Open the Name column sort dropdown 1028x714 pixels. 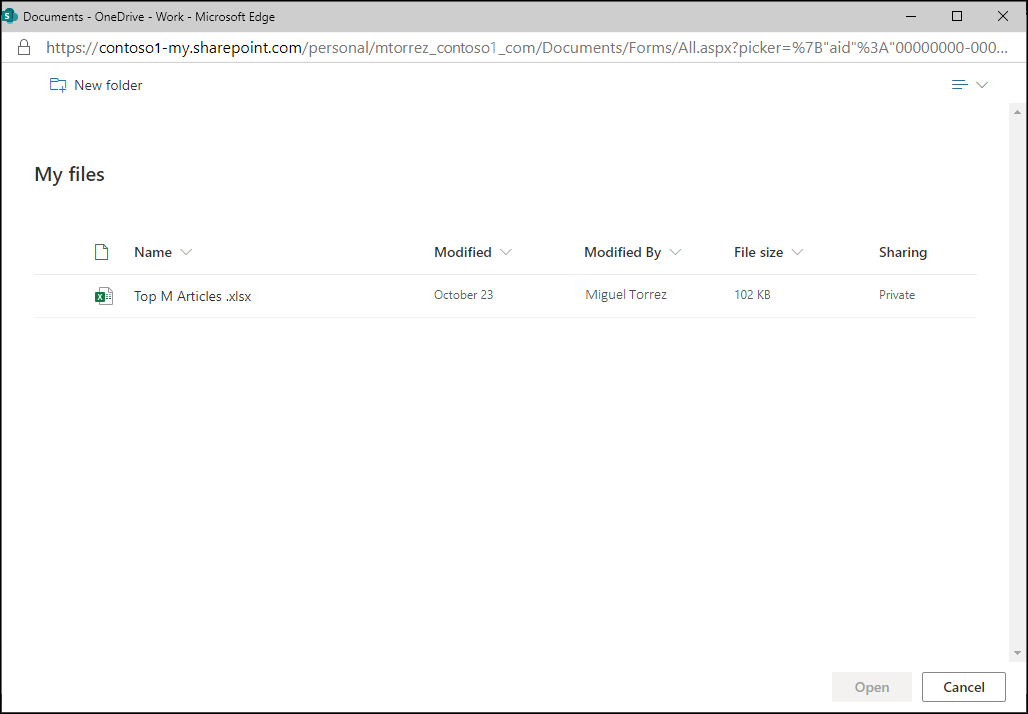[x=186, y=251]
